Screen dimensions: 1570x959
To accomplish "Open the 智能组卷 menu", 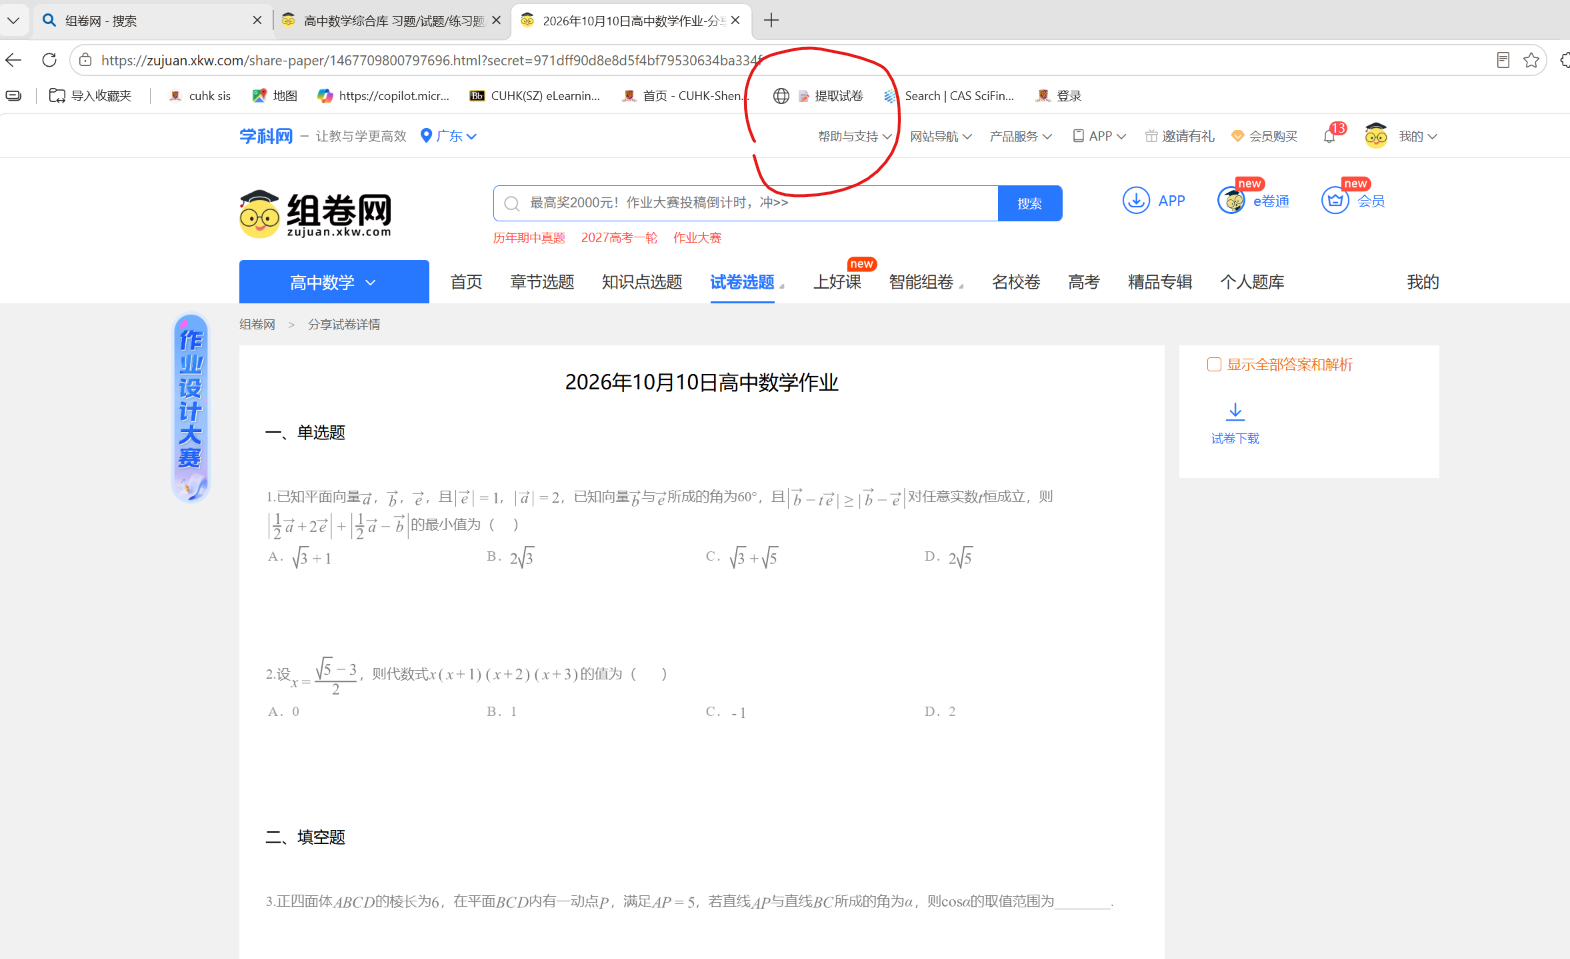I will 921,282.
